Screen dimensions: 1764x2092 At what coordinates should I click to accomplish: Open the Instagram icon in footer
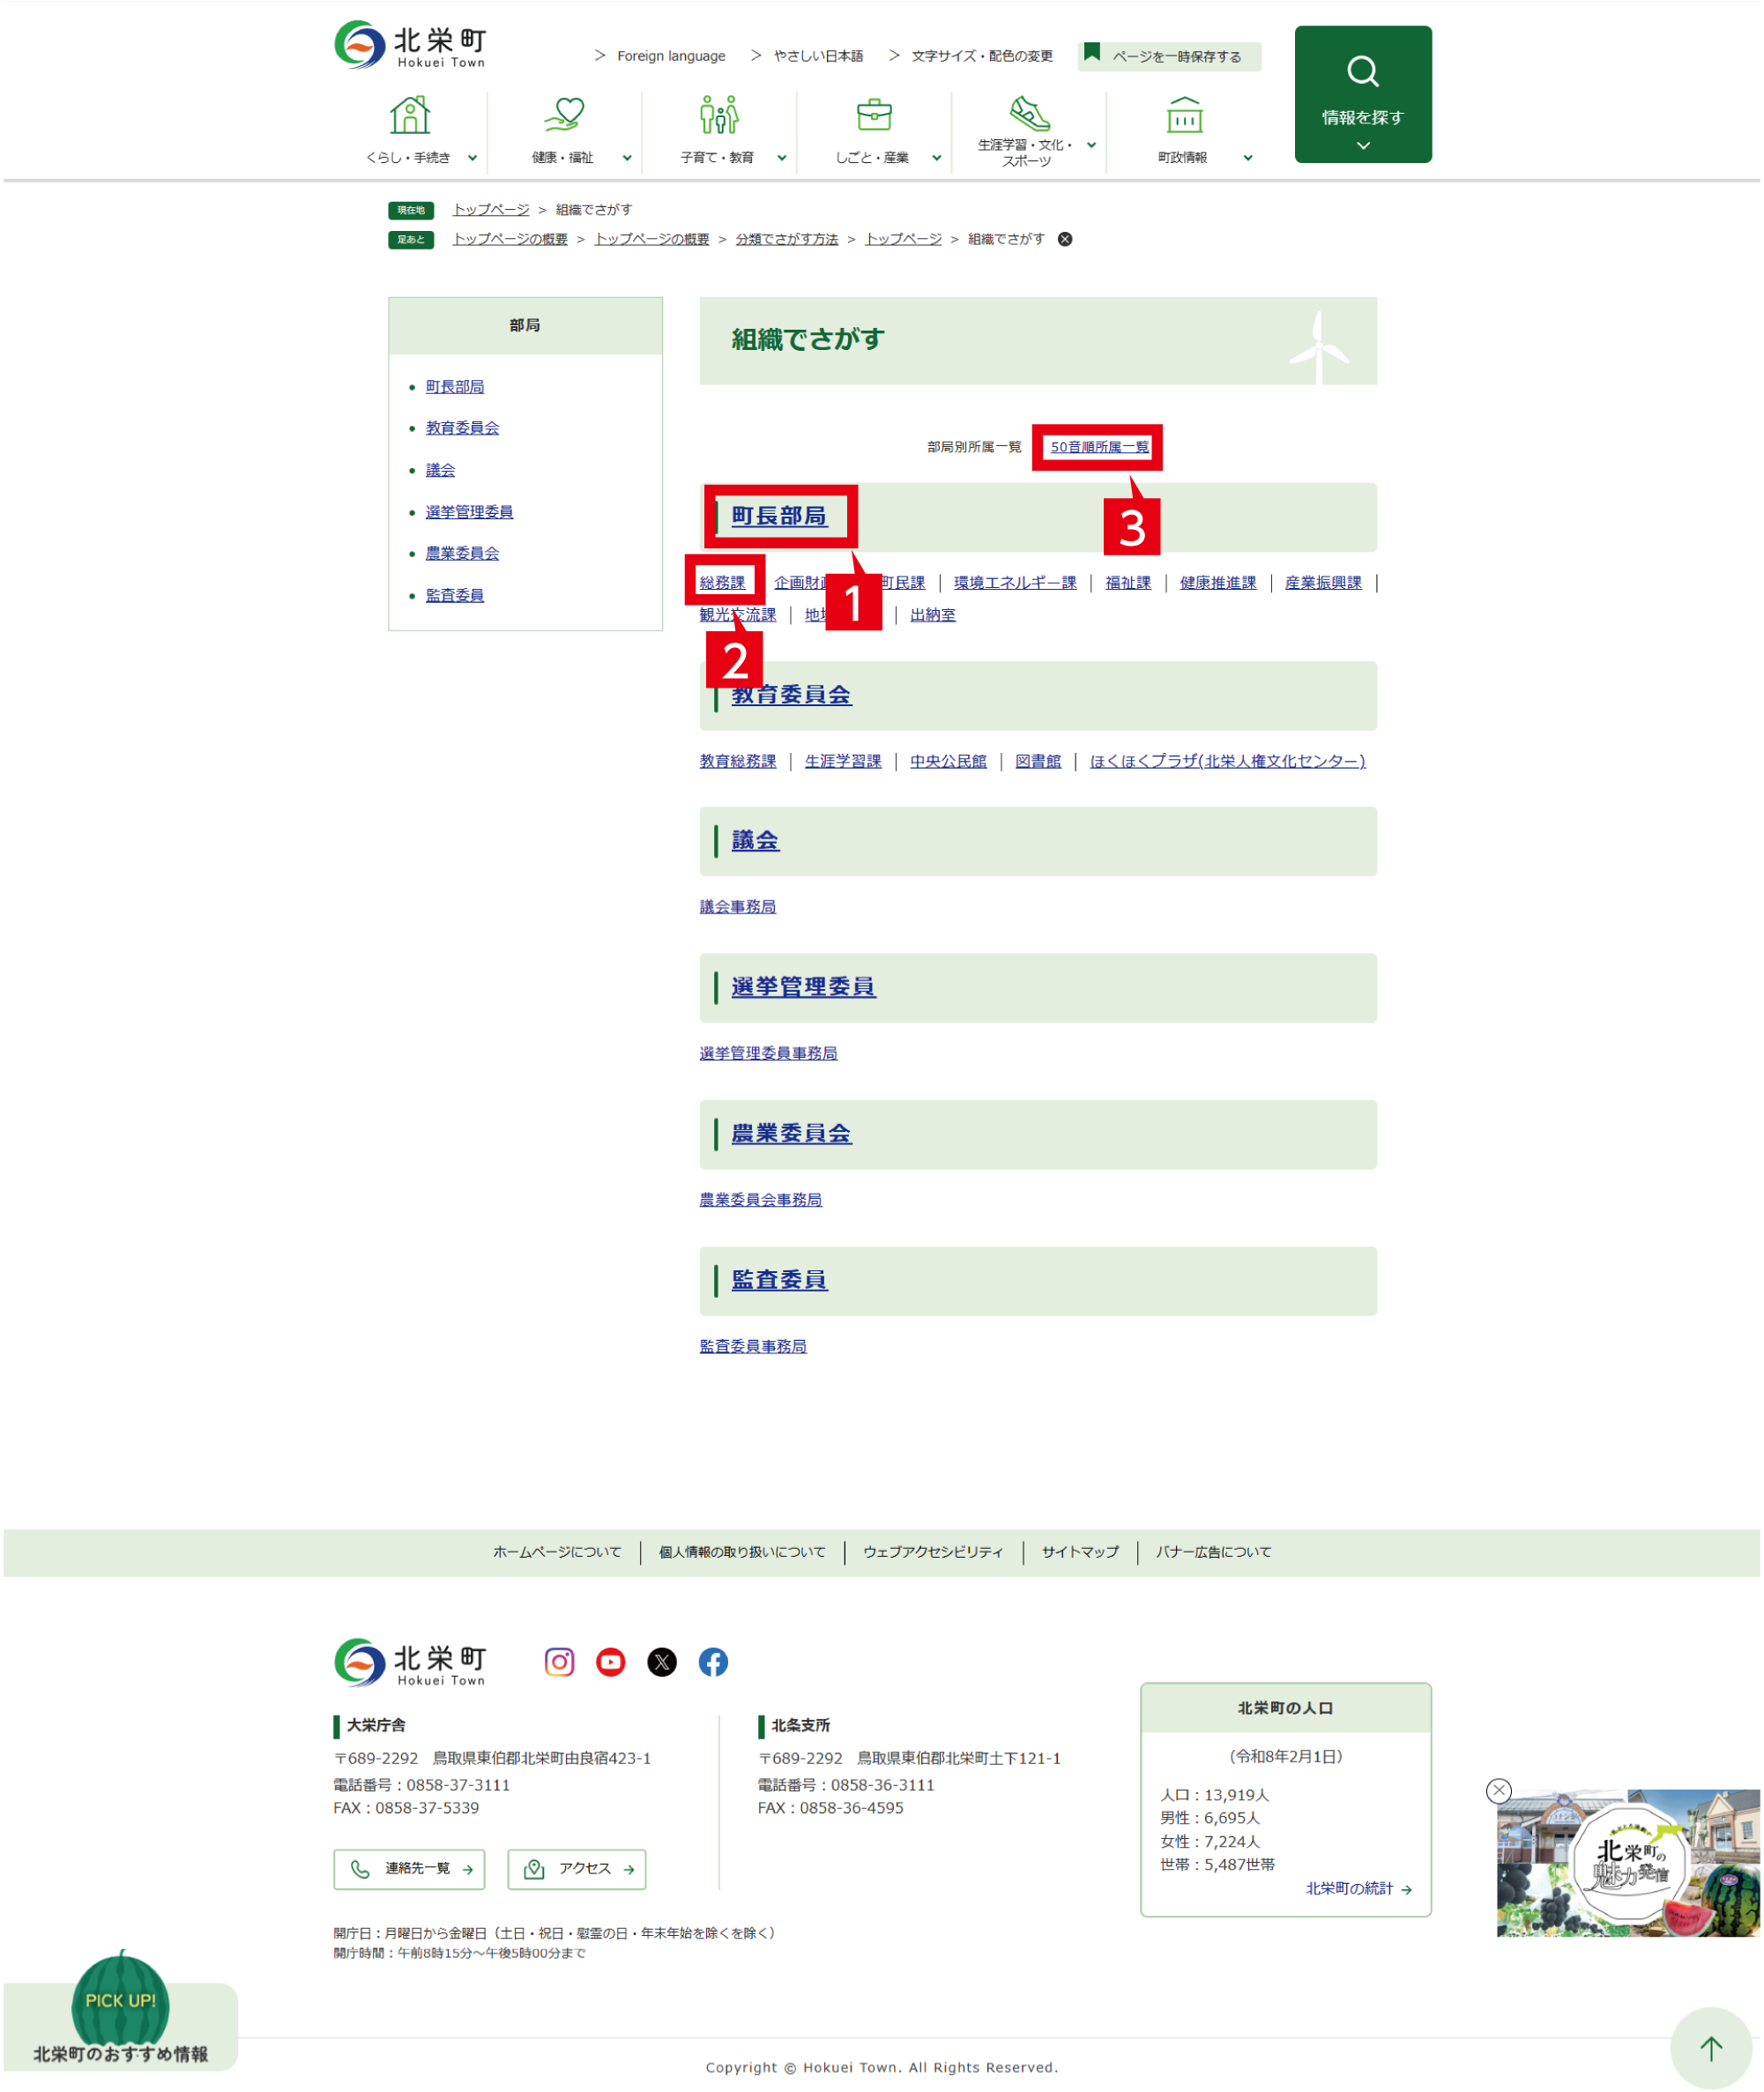coord(559,1662)
